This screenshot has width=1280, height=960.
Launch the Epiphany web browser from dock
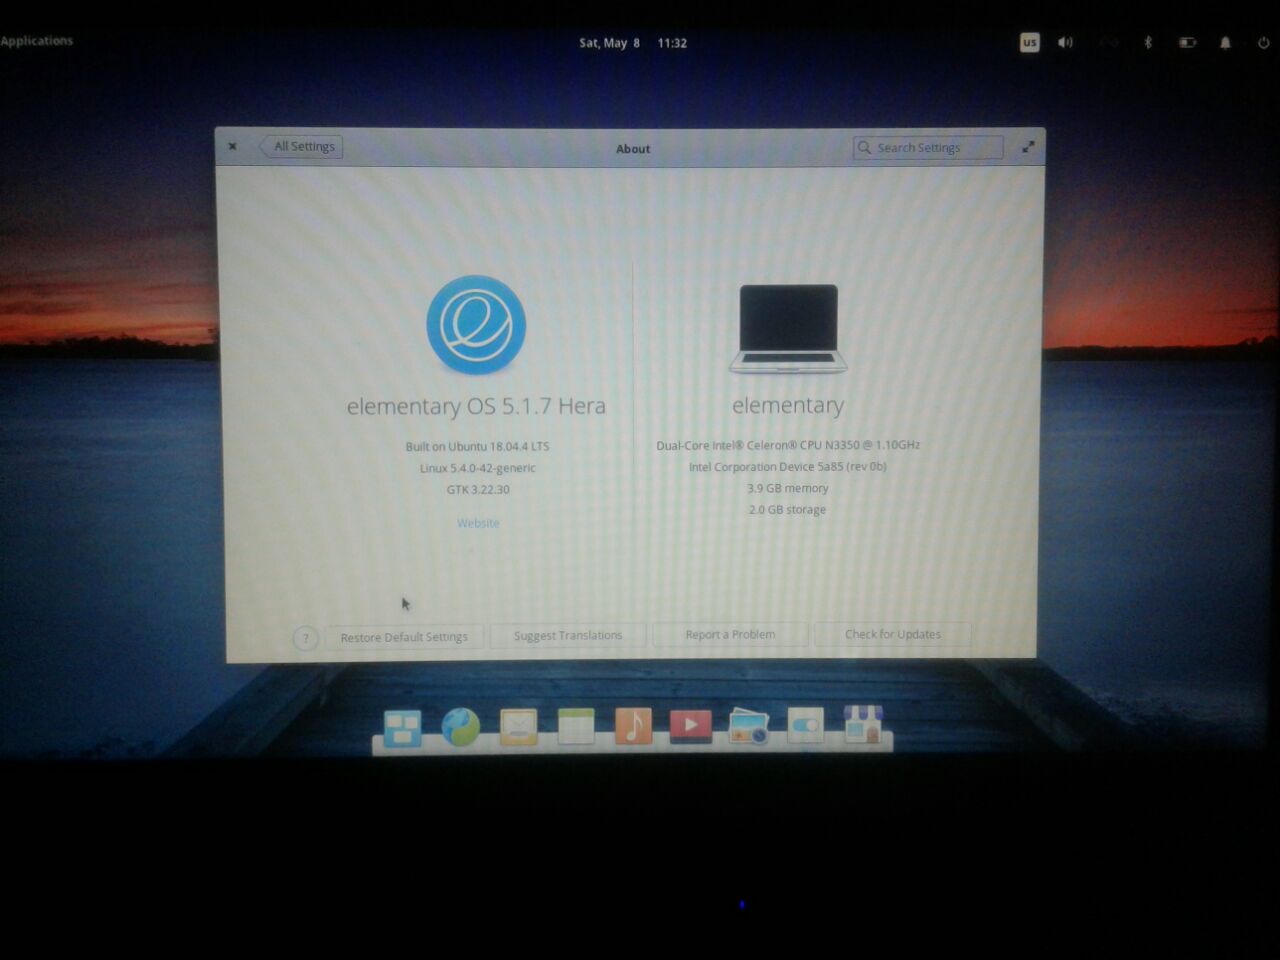click(460, 727)
